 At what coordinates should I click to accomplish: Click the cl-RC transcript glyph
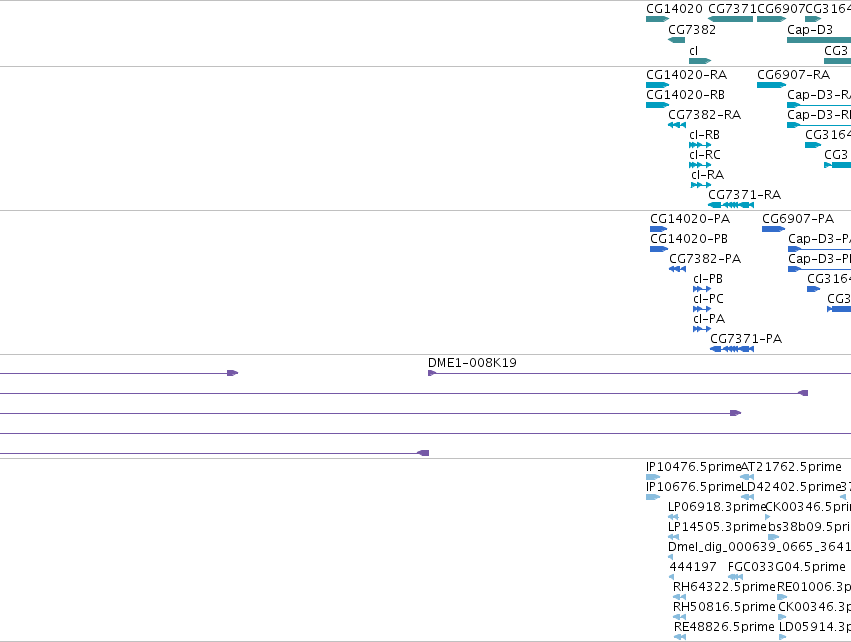[x=700, y=165]
